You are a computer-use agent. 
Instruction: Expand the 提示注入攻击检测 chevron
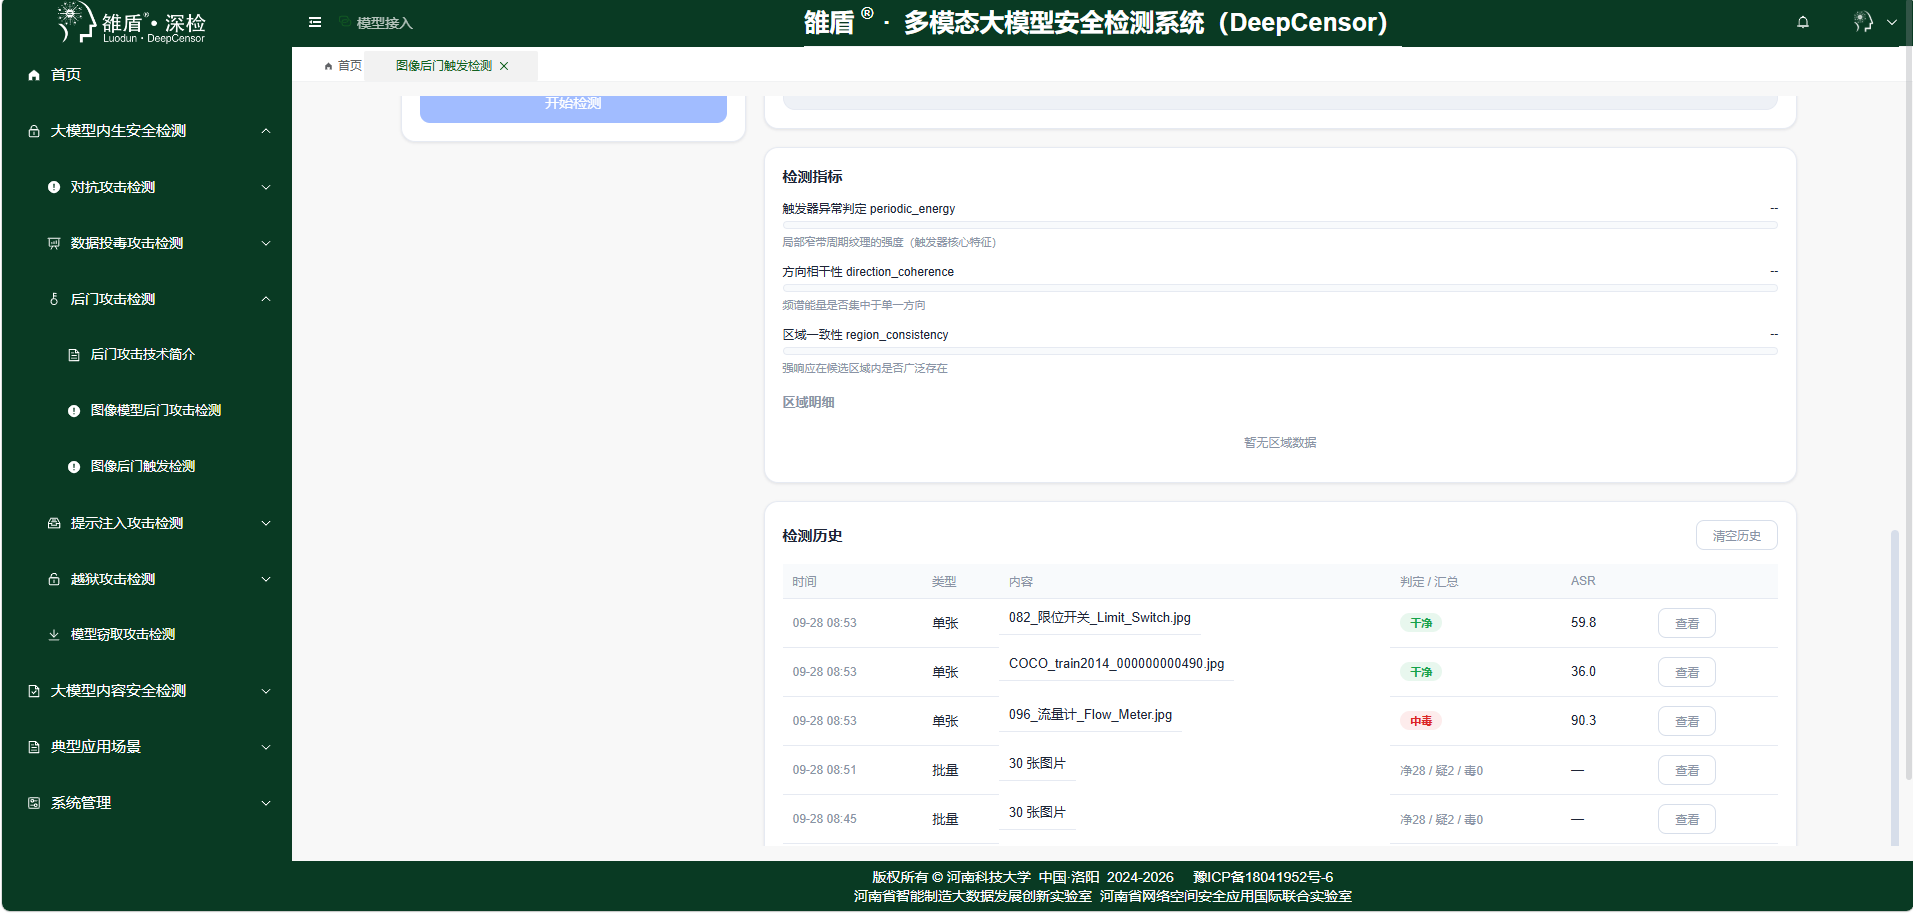pyautogui.click(x=266, y=523)
